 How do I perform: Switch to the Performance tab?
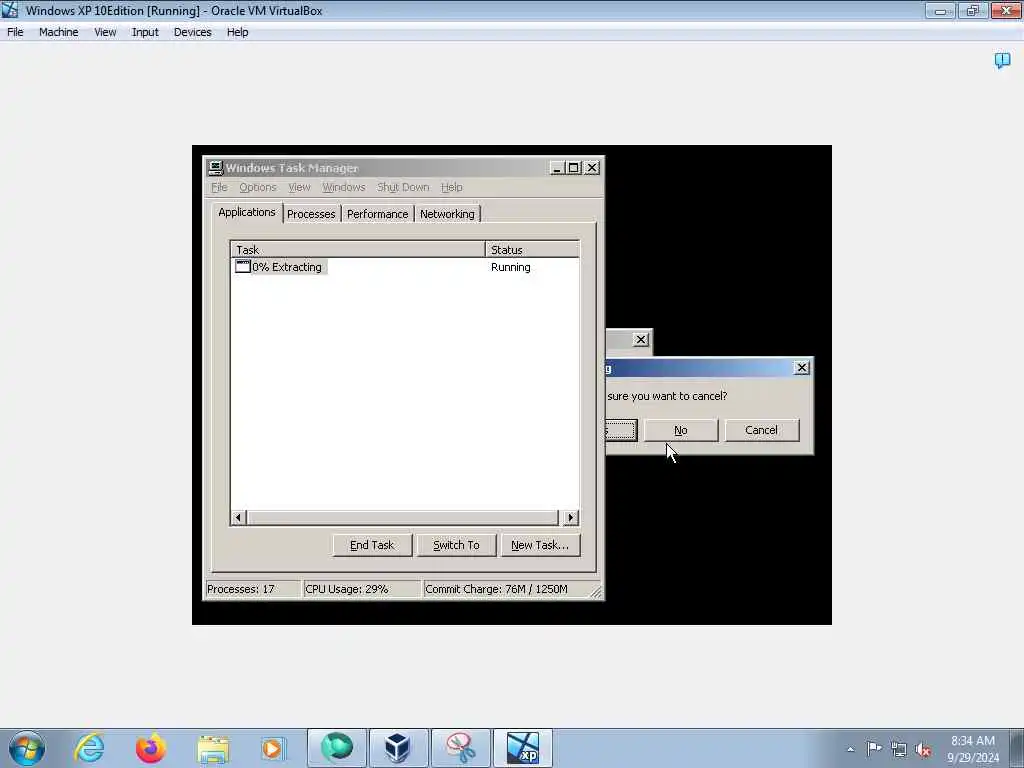point(377,214)
